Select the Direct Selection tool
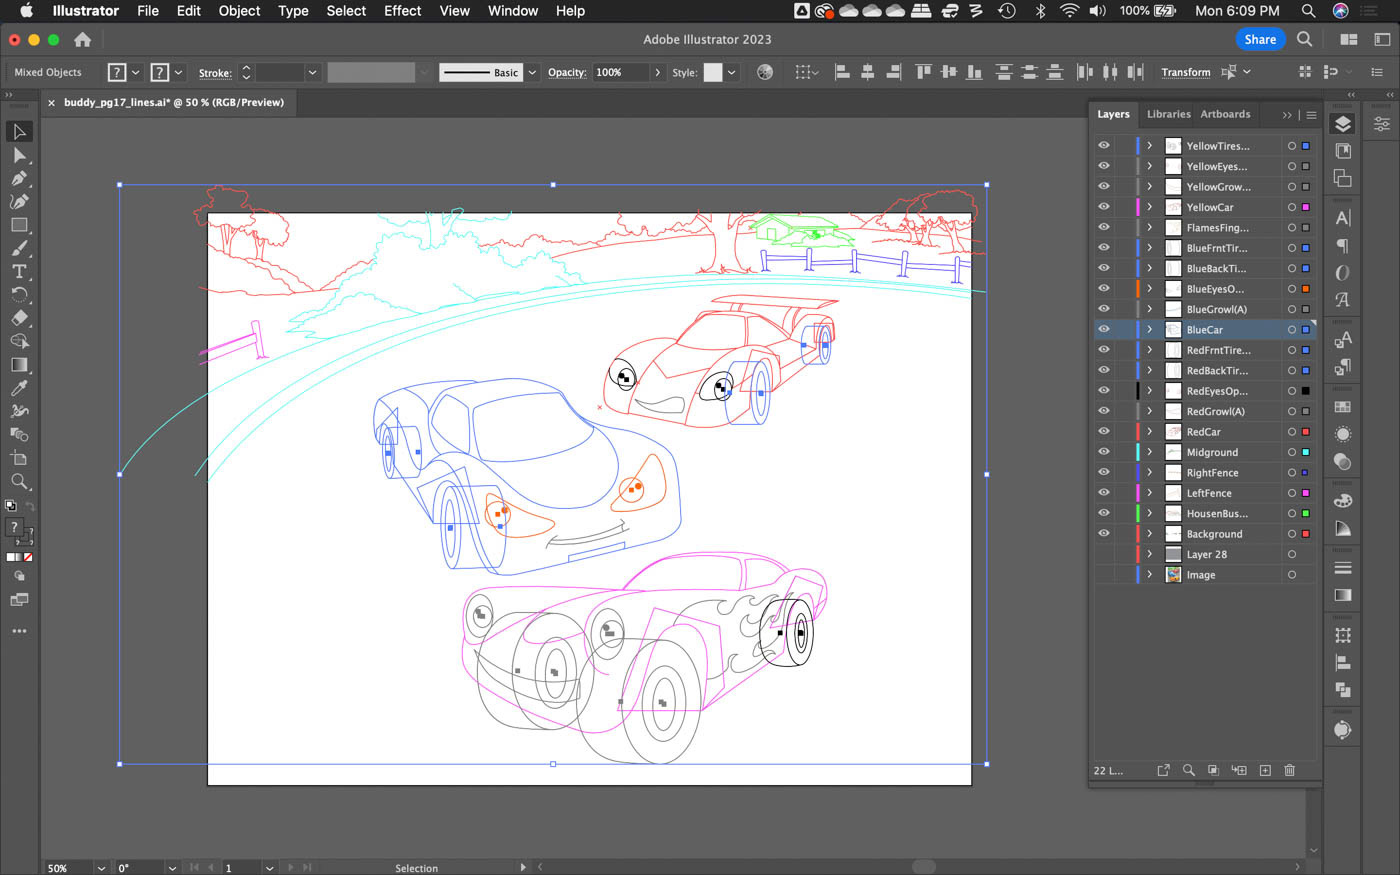The width and height of the screenshot is (1400, 875). 19,155
